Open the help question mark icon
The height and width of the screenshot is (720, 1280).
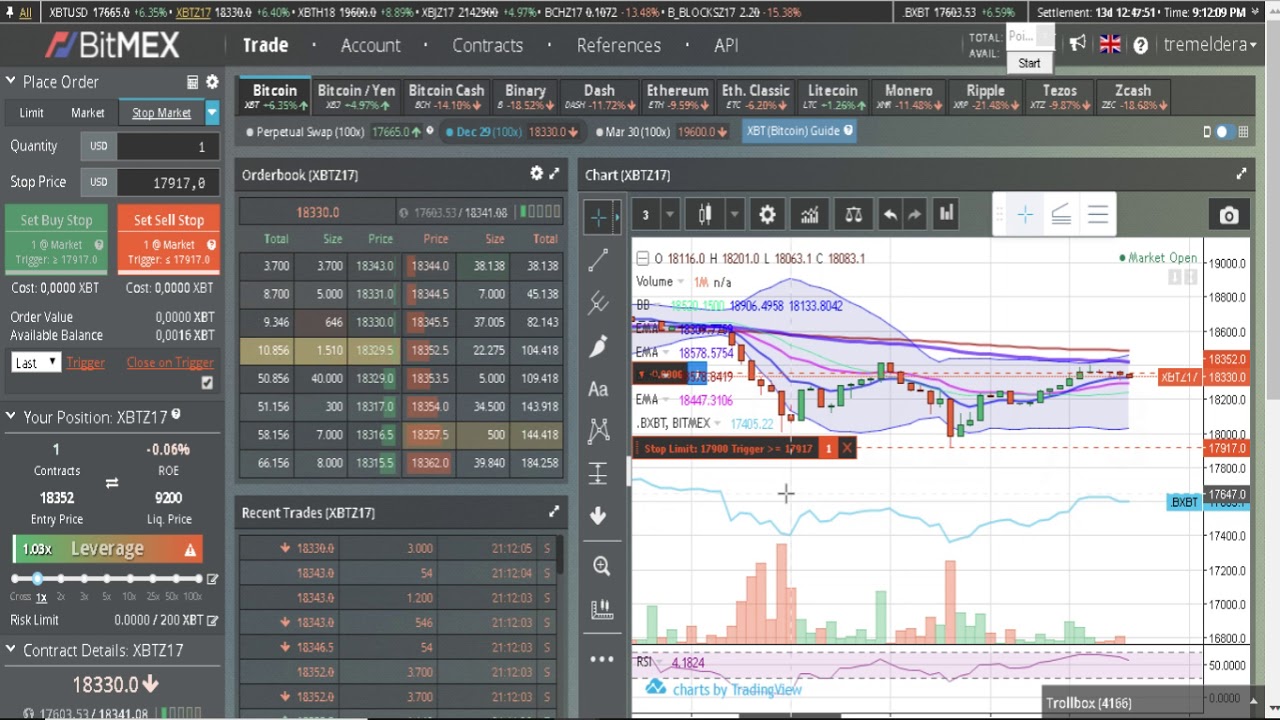[1140, 45]
